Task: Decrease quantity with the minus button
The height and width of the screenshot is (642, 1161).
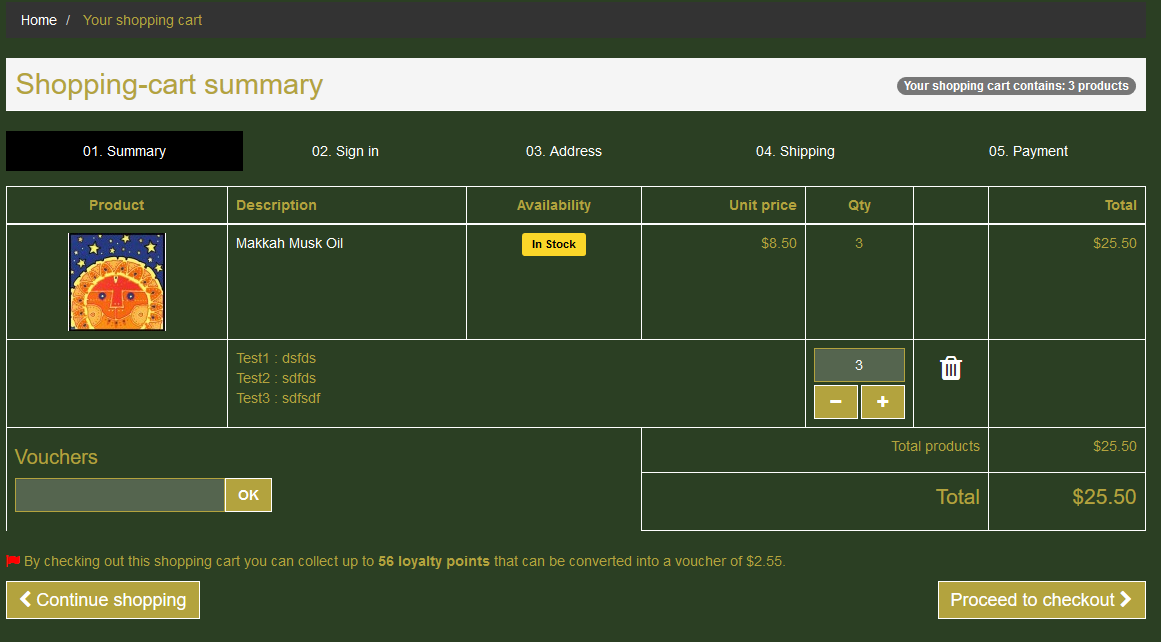Action: click(x=836, y=402)
